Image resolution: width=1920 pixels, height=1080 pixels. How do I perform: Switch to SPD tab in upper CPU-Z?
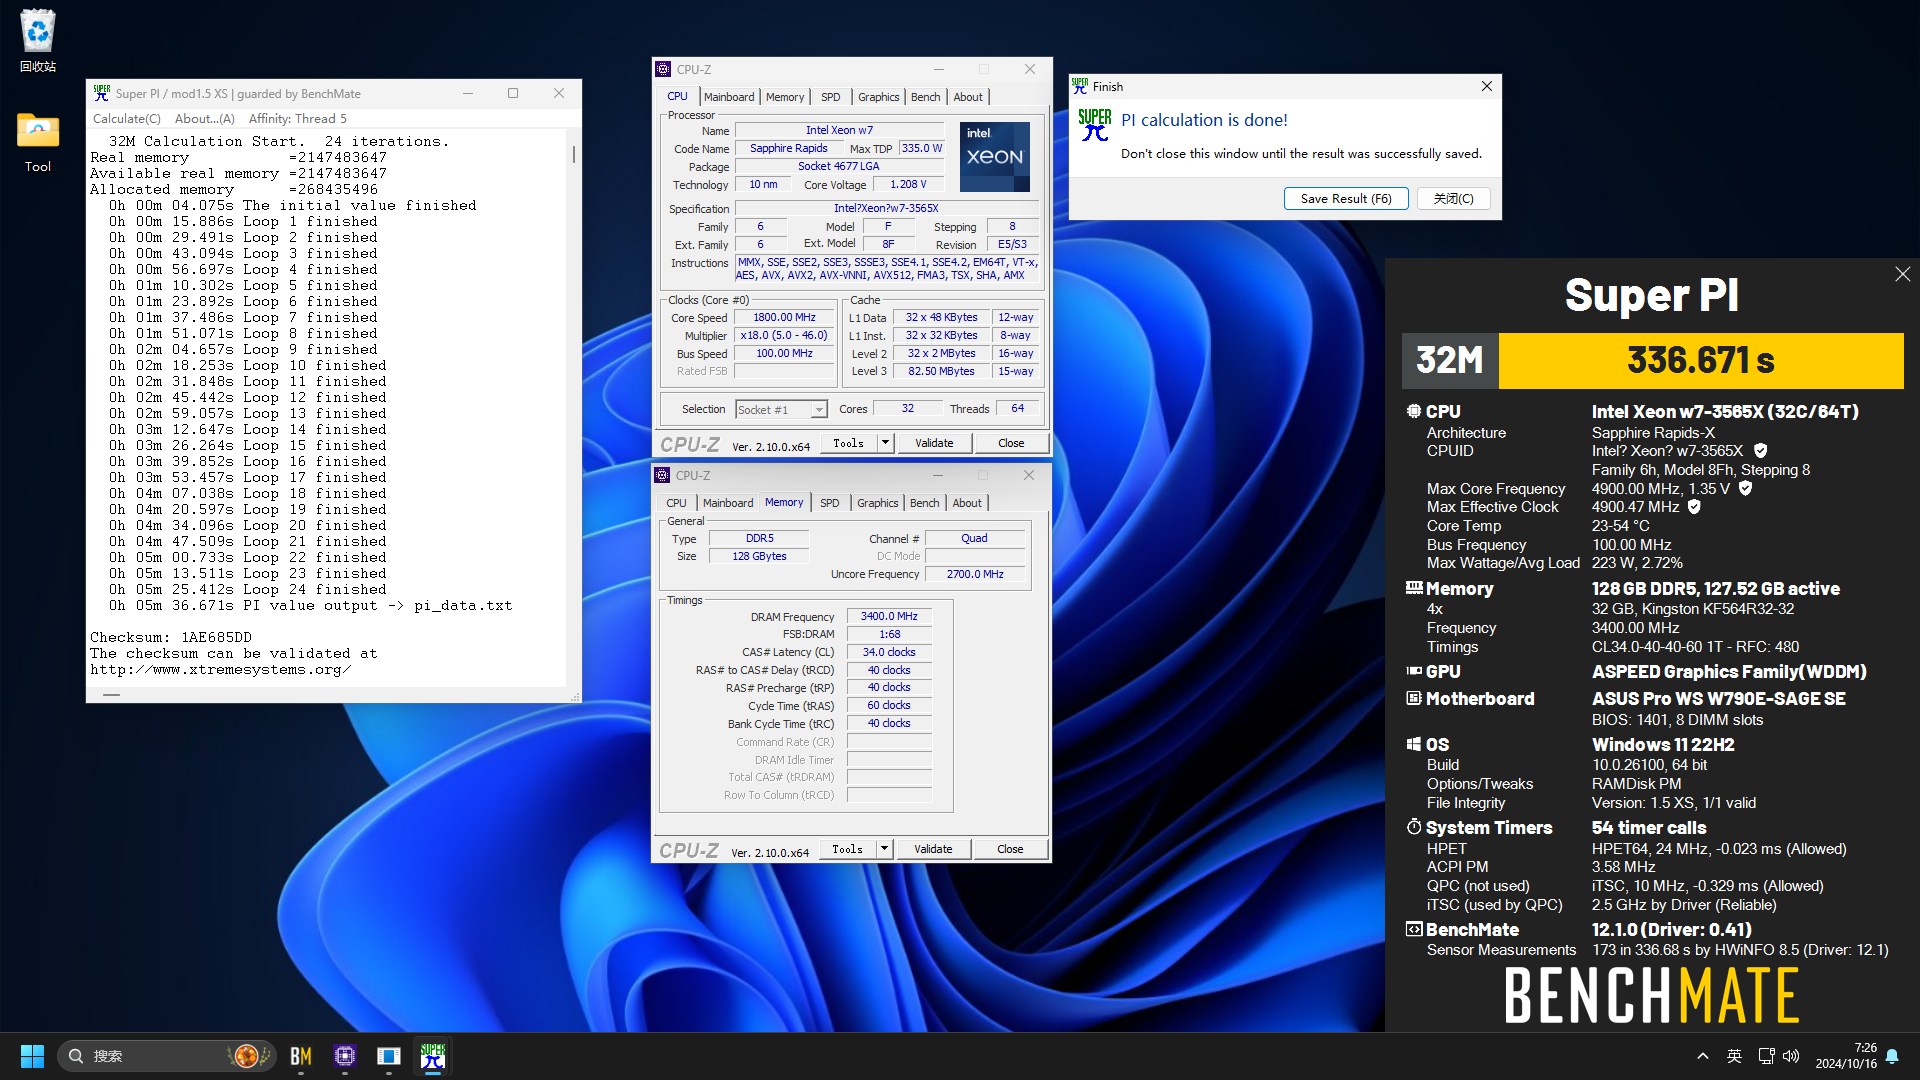(830, 97)
